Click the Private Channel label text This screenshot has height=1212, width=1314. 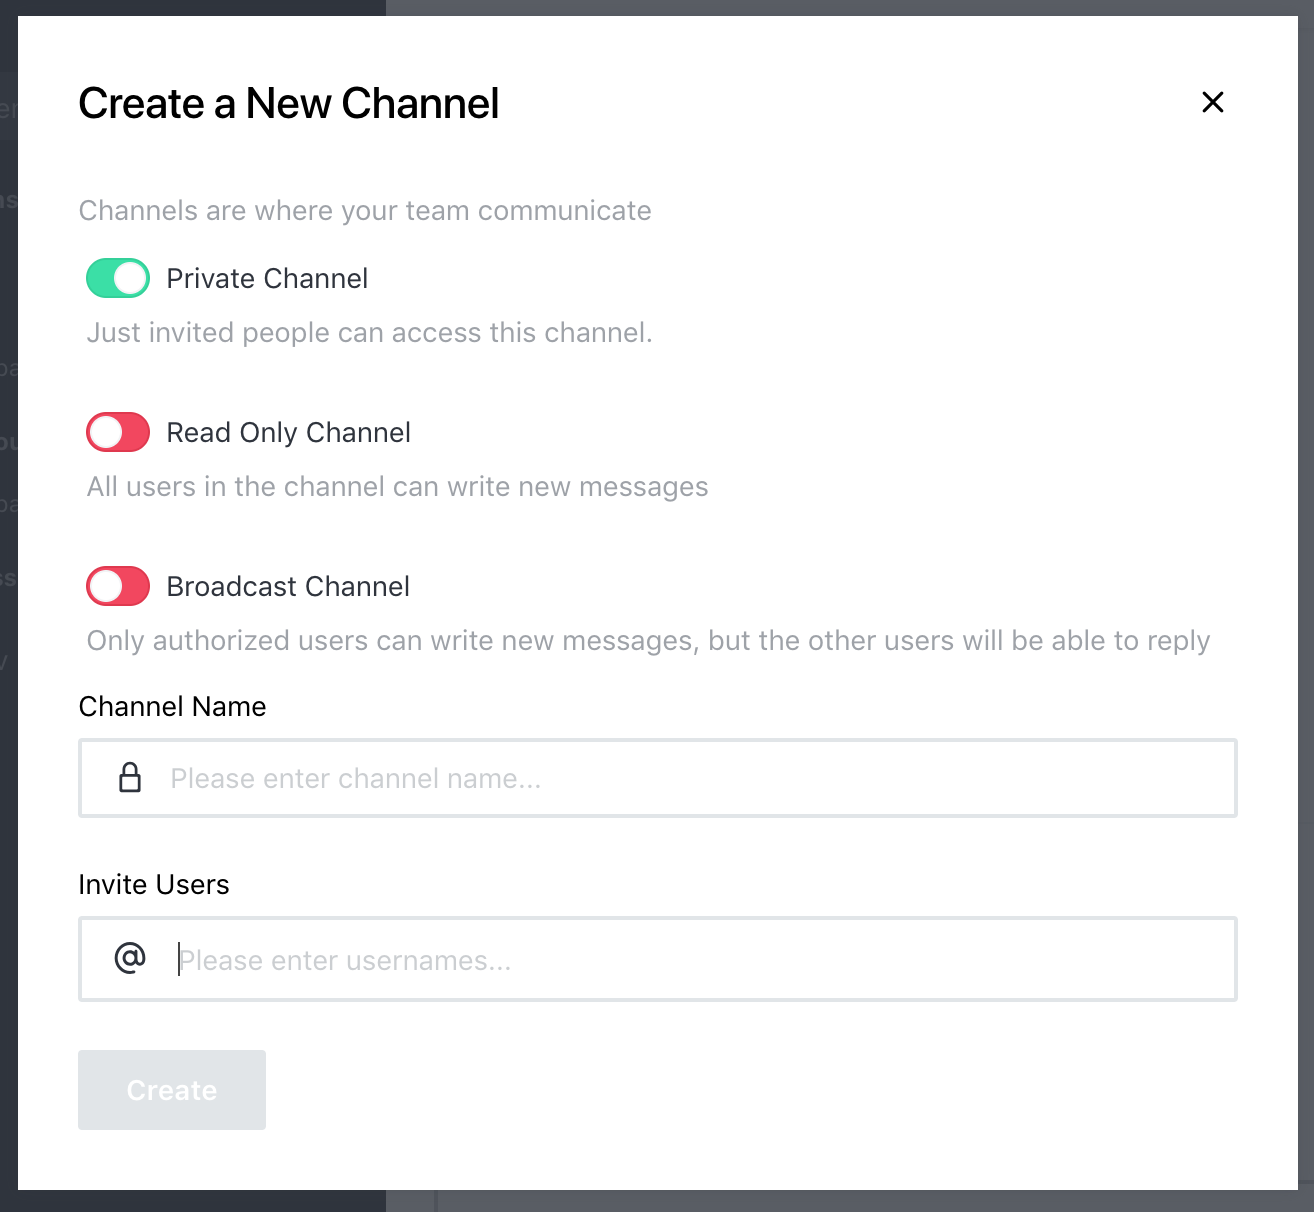click(266, 278)
